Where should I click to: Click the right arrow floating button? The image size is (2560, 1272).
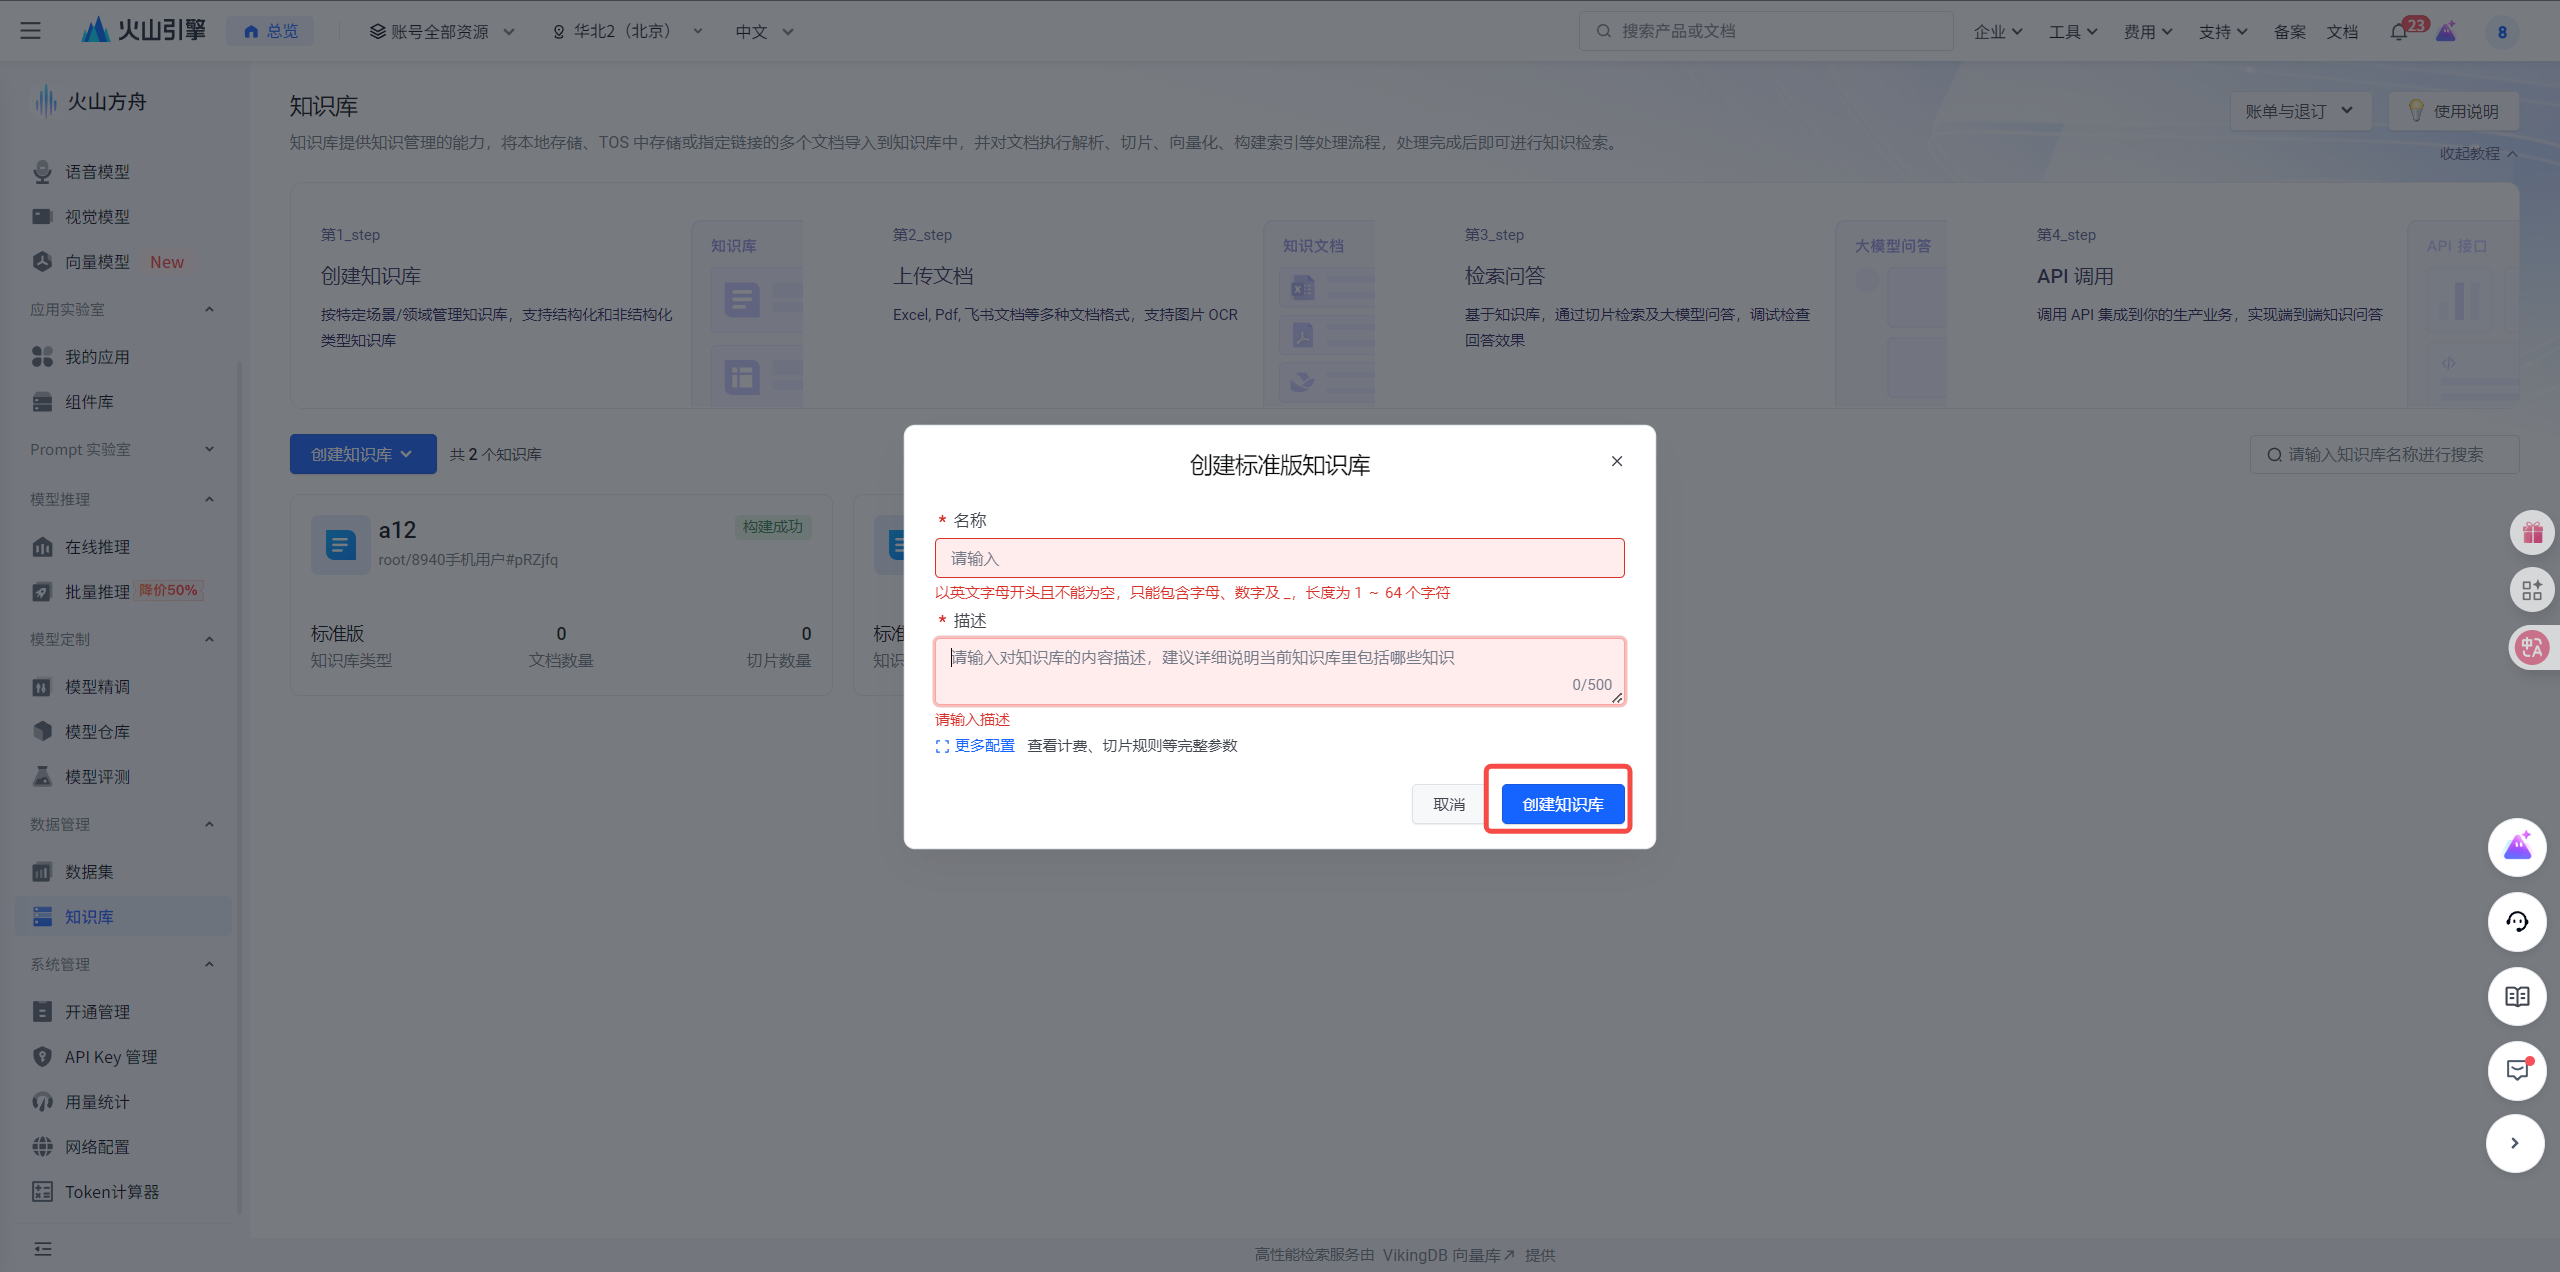[2515, 1143]
